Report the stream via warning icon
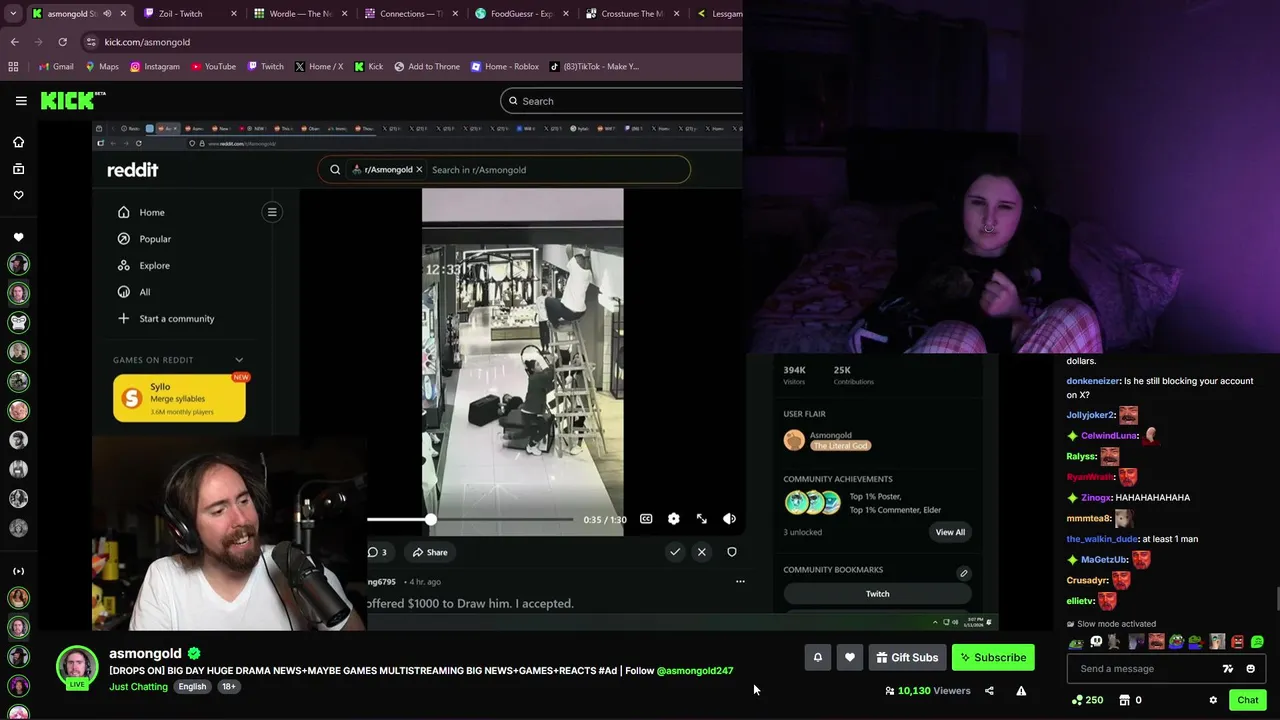 pyautogui.click(x=1021, y=691)
